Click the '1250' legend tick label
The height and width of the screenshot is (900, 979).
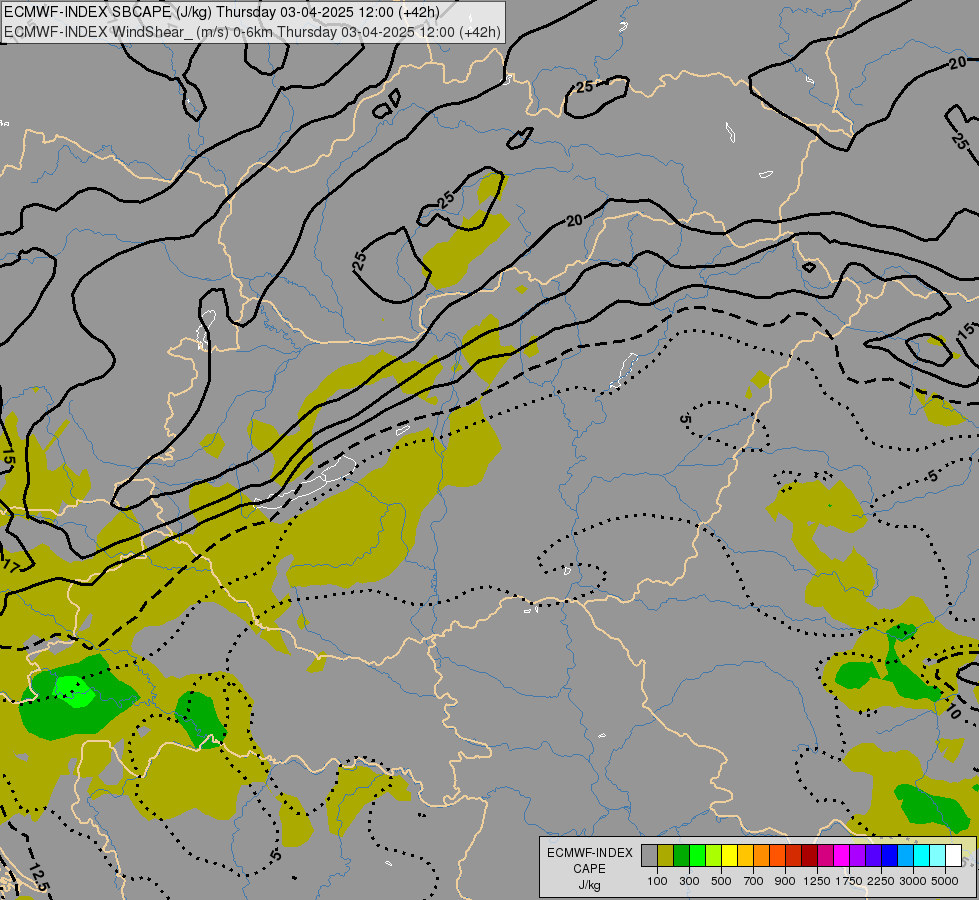point(817,881)
